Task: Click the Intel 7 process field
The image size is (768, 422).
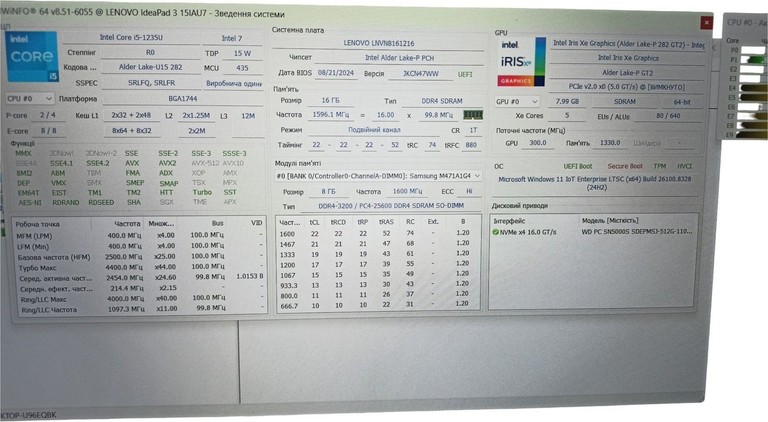Action: click(x=232, y=38)
